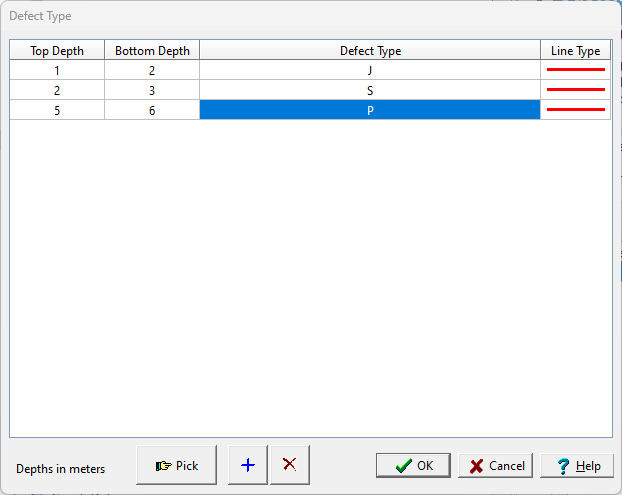Cancel the Defect Type dialog
Screen dimensions: 622x495
[x=497, y=466]
